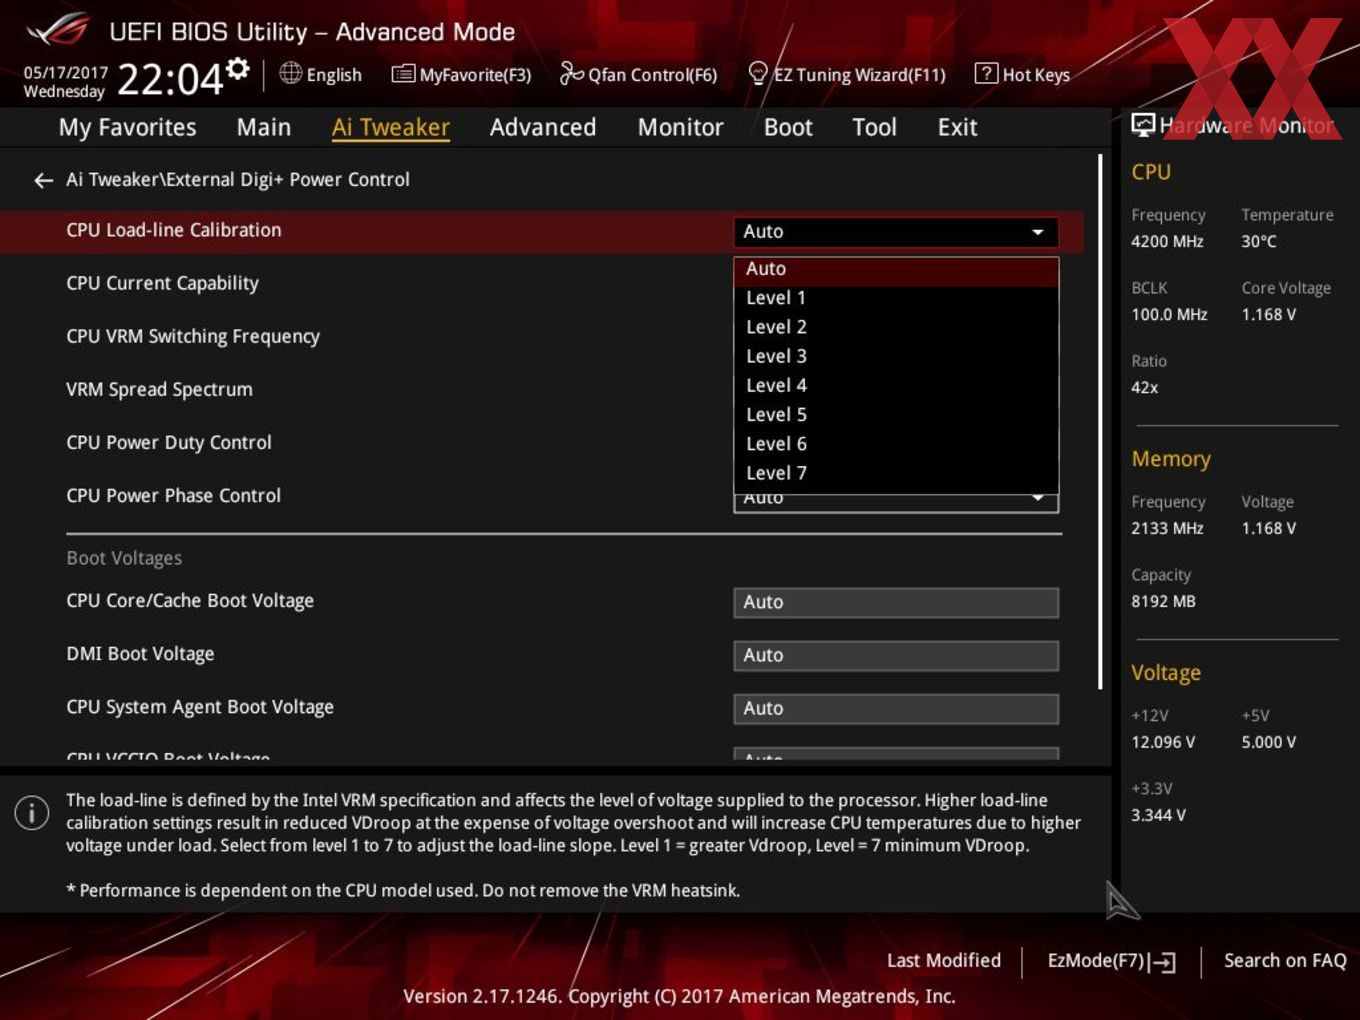Click the Ratio value 42x
The image size is (1360, 1020).
(x=1145, y=388)
